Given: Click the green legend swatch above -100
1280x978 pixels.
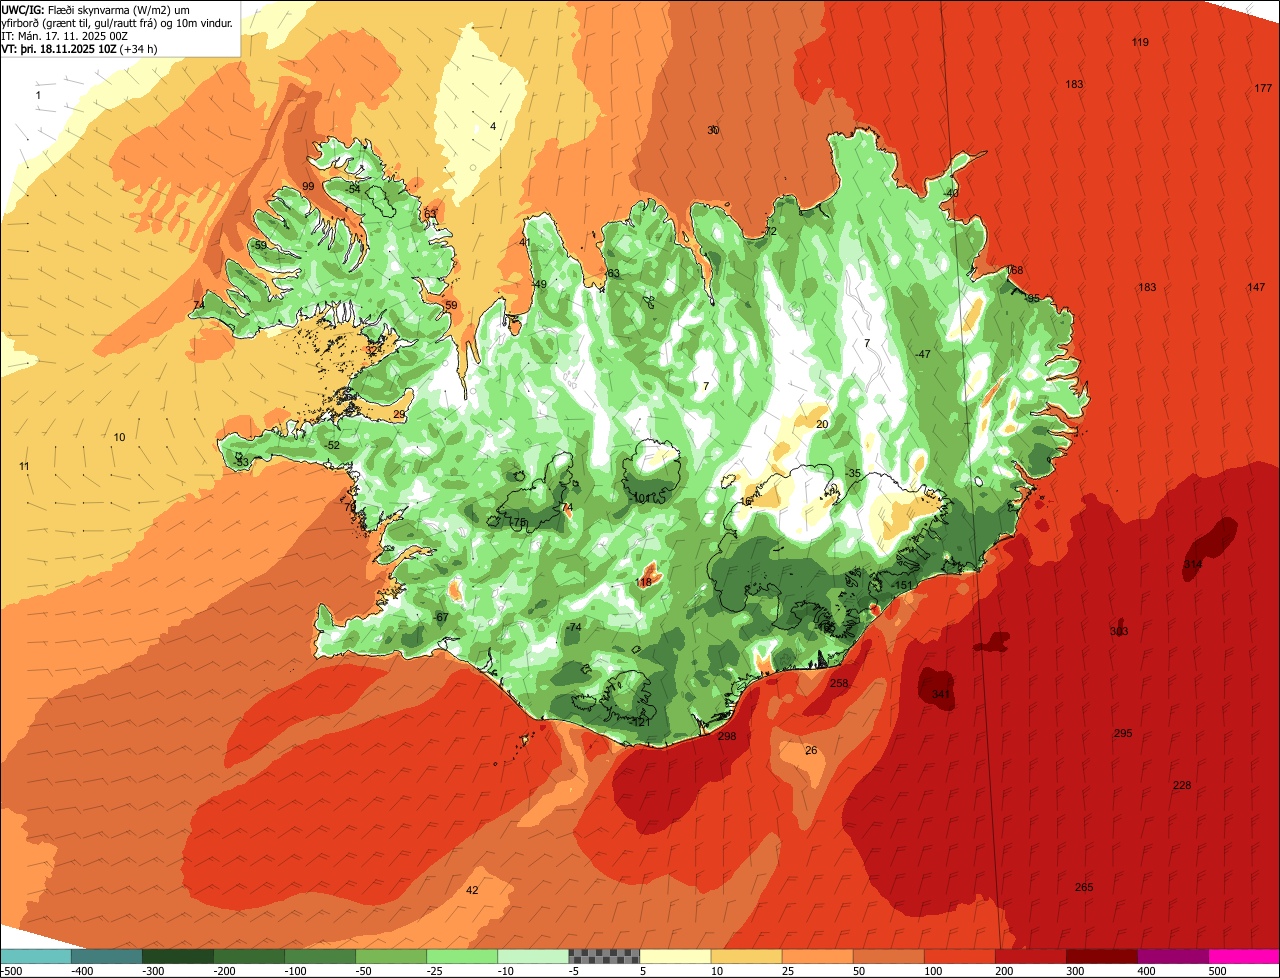Looking at the screenshot, I should 320,956.
